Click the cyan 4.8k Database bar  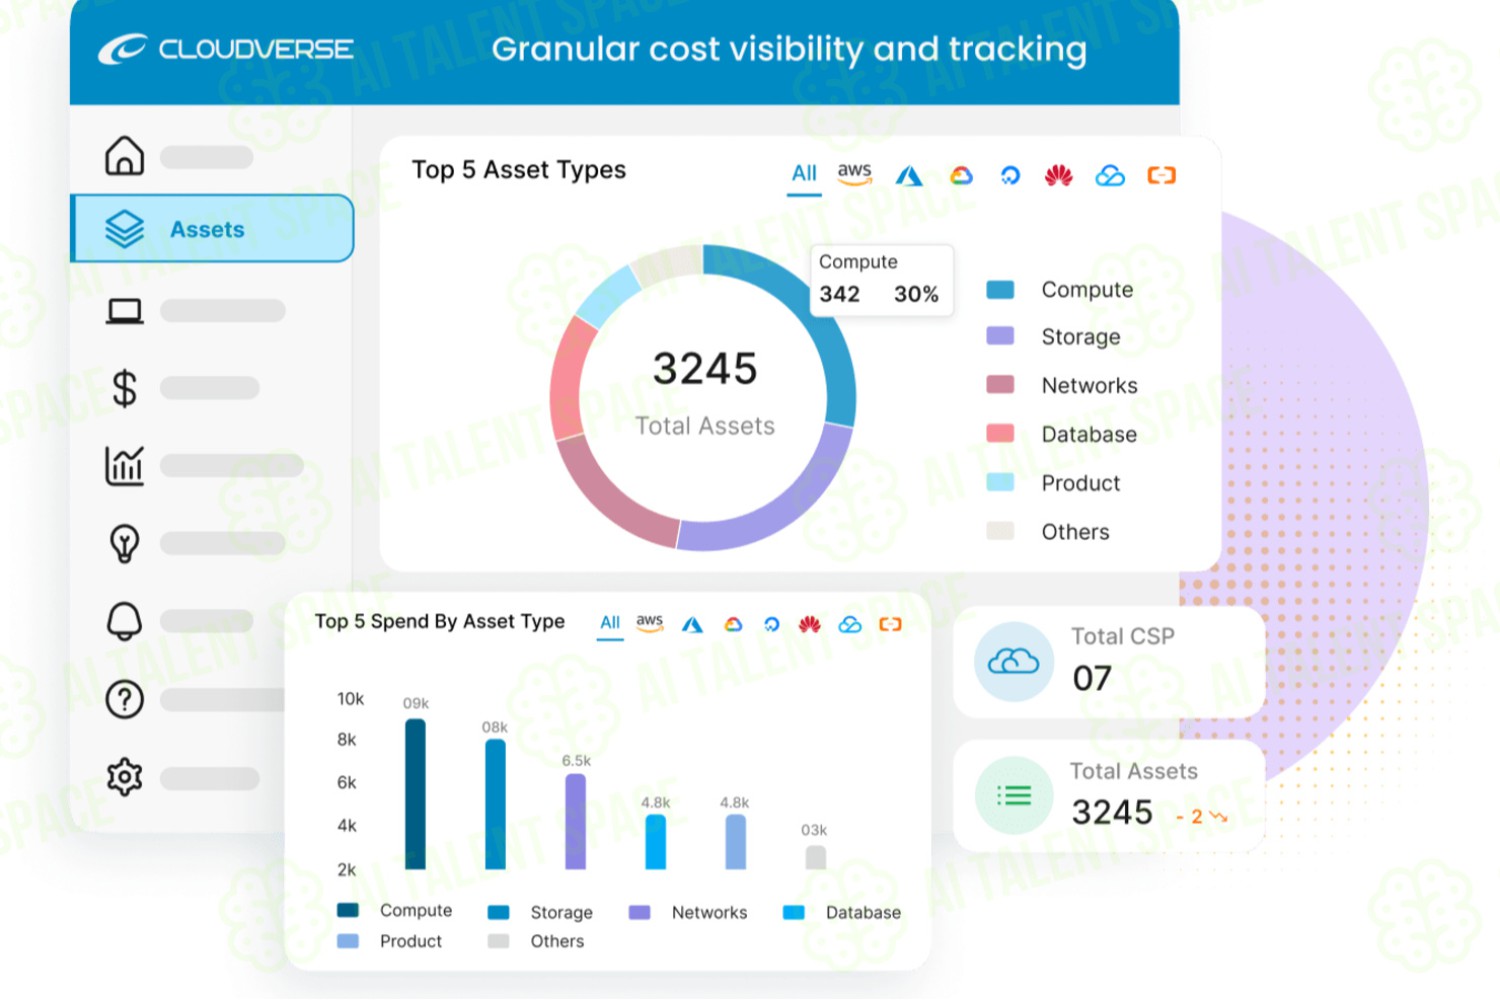click(x=656, y=842)
